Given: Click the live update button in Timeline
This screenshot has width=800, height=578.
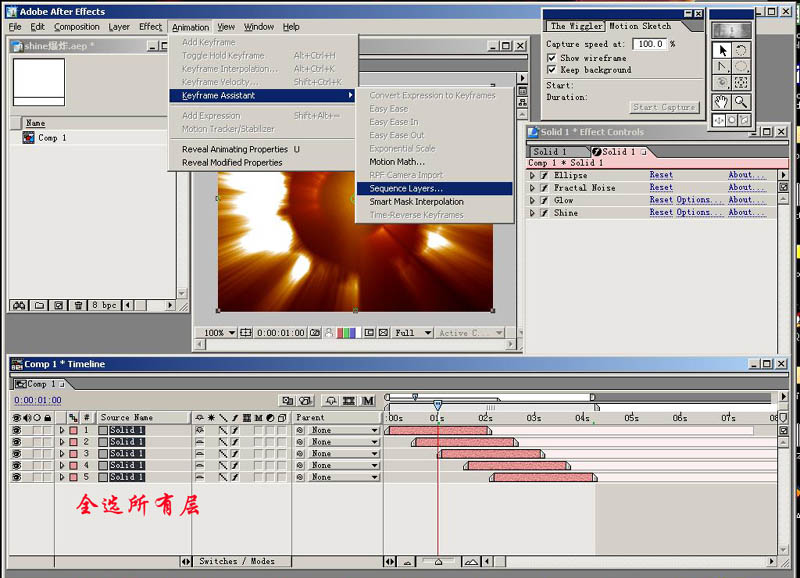Looking at the screenshot, I should tap(288, 401).
